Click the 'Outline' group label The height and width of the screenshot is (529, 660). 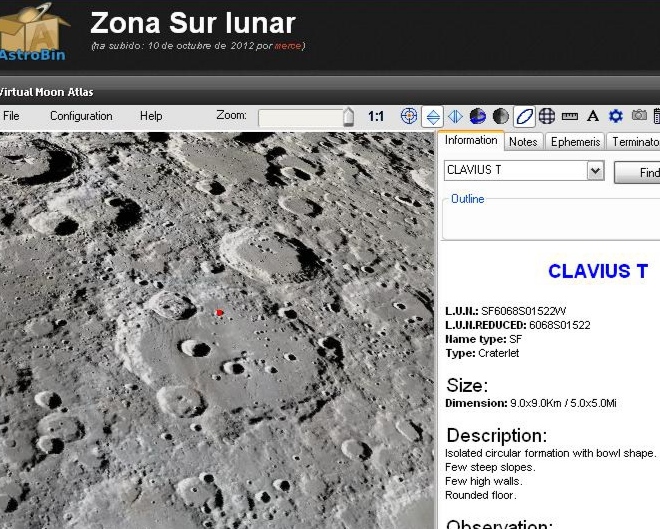click(467, 199)
